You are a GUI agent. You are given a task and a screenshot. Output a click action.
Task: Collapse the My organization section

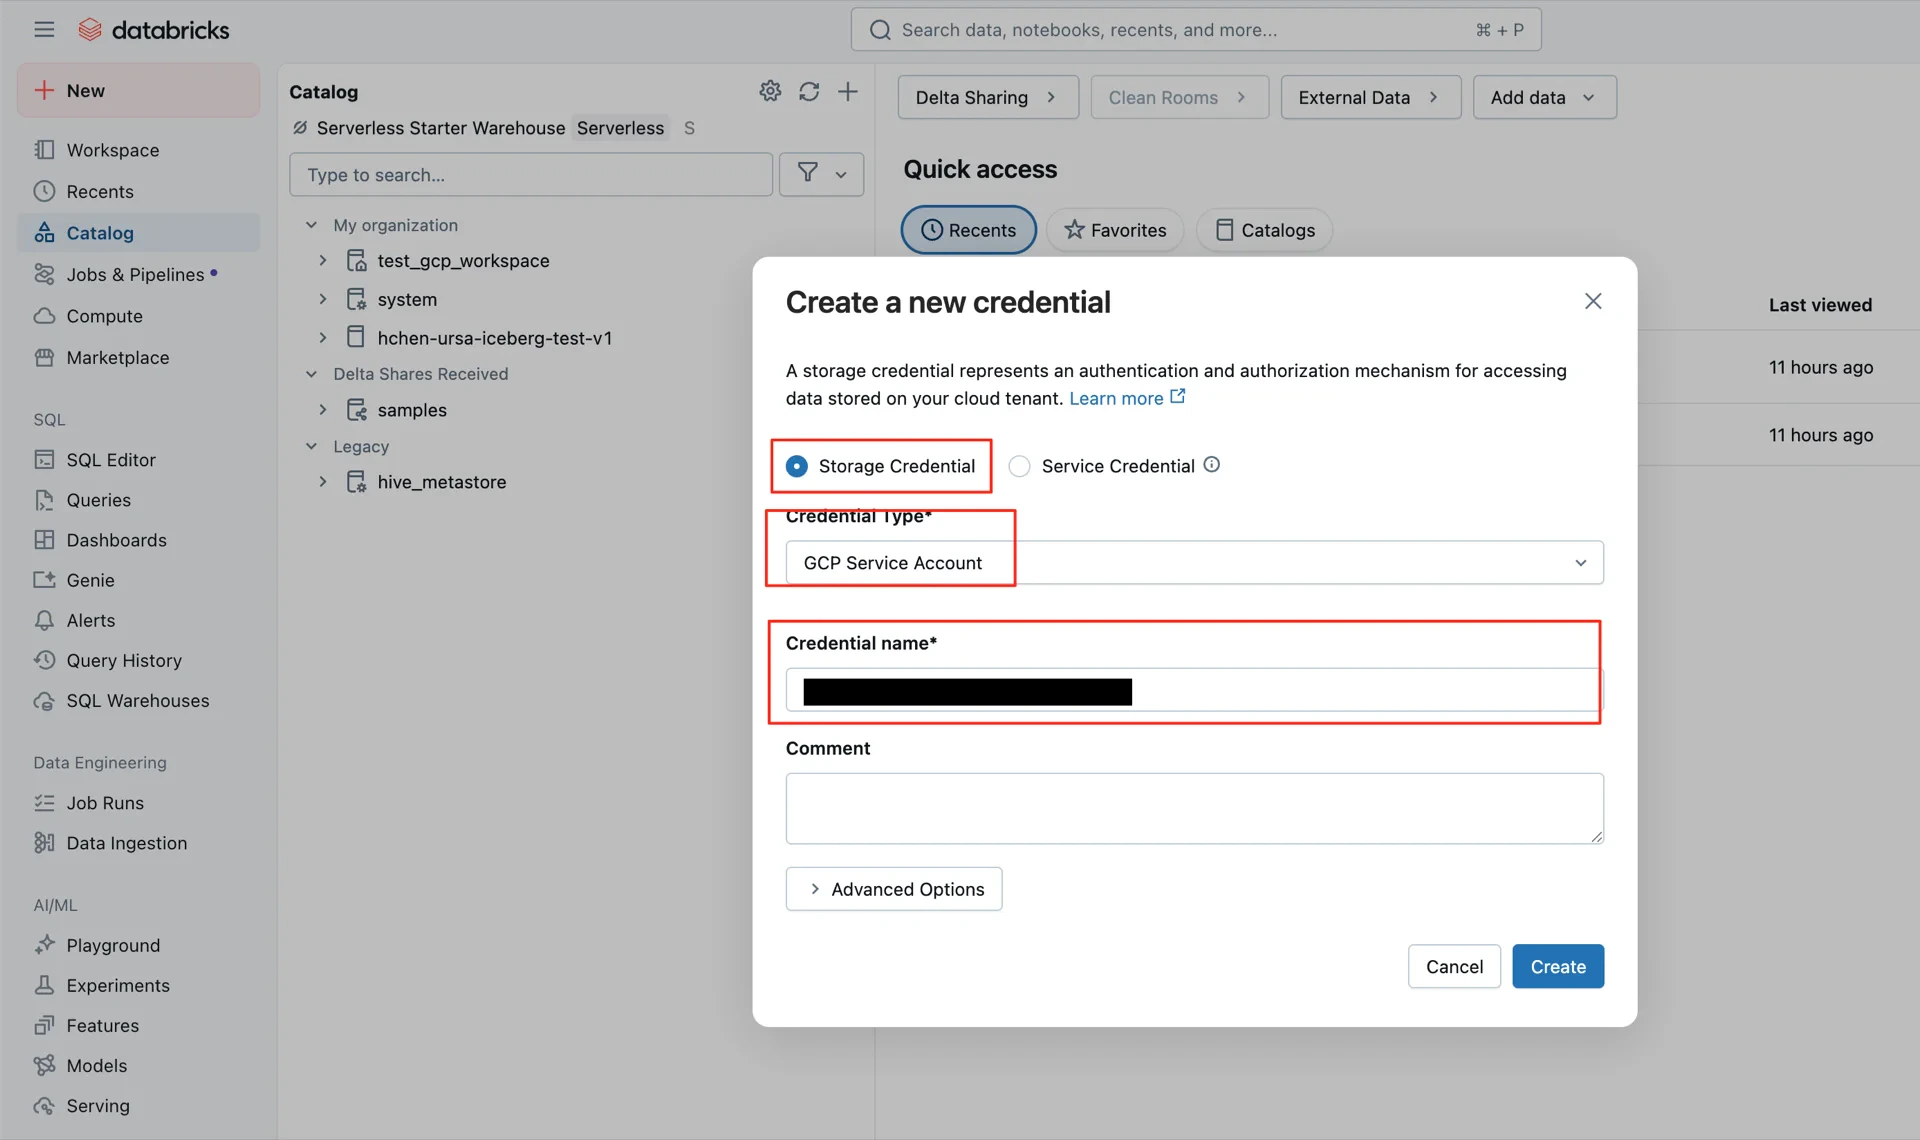[x=311, y=225]
